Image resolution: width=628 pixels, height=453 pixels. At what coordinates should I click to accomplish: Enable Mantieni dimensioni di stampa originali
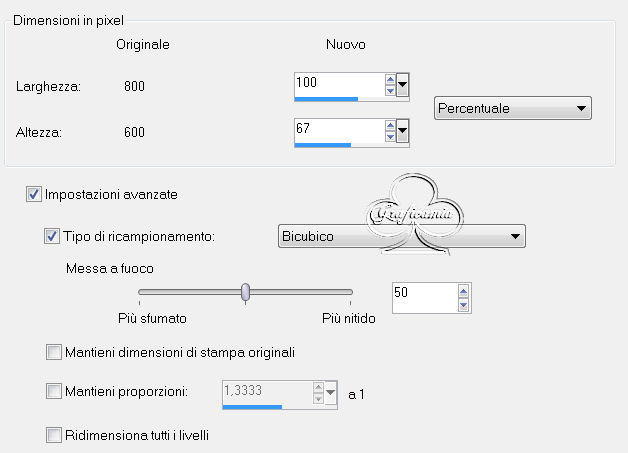tap(54, 352)
